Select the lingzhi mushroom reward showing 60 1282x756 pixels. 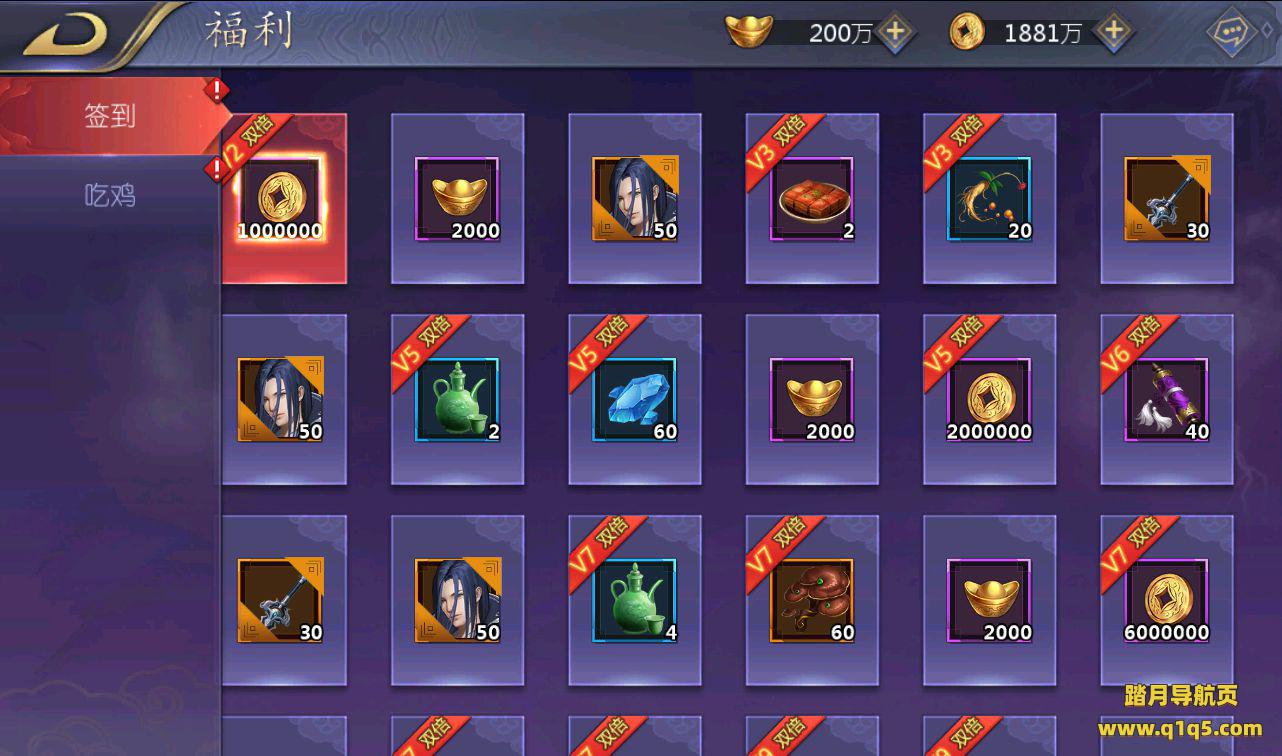[812, 601]
